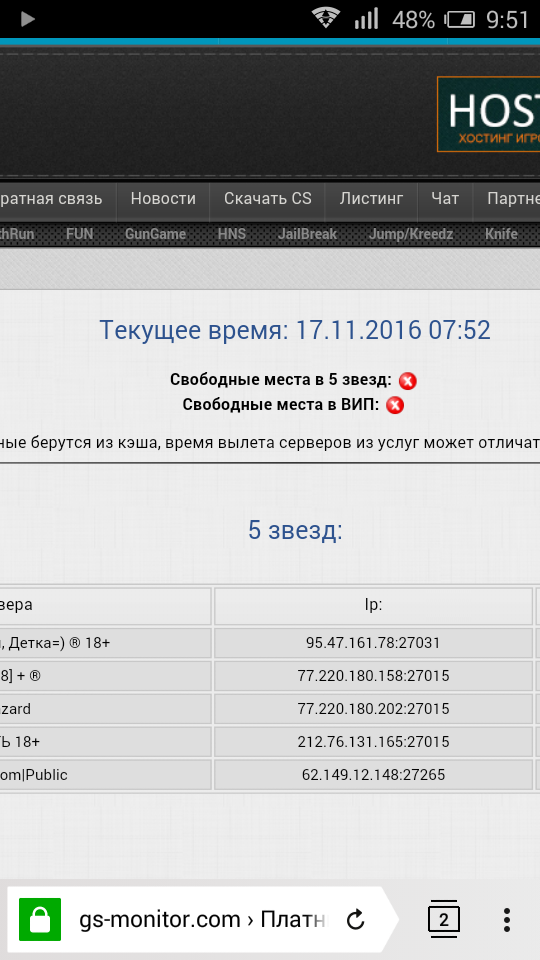This screenshot has width=540, height=960.
Task: Click IP 77.220.180.202:27015
Action: point(373,709)
